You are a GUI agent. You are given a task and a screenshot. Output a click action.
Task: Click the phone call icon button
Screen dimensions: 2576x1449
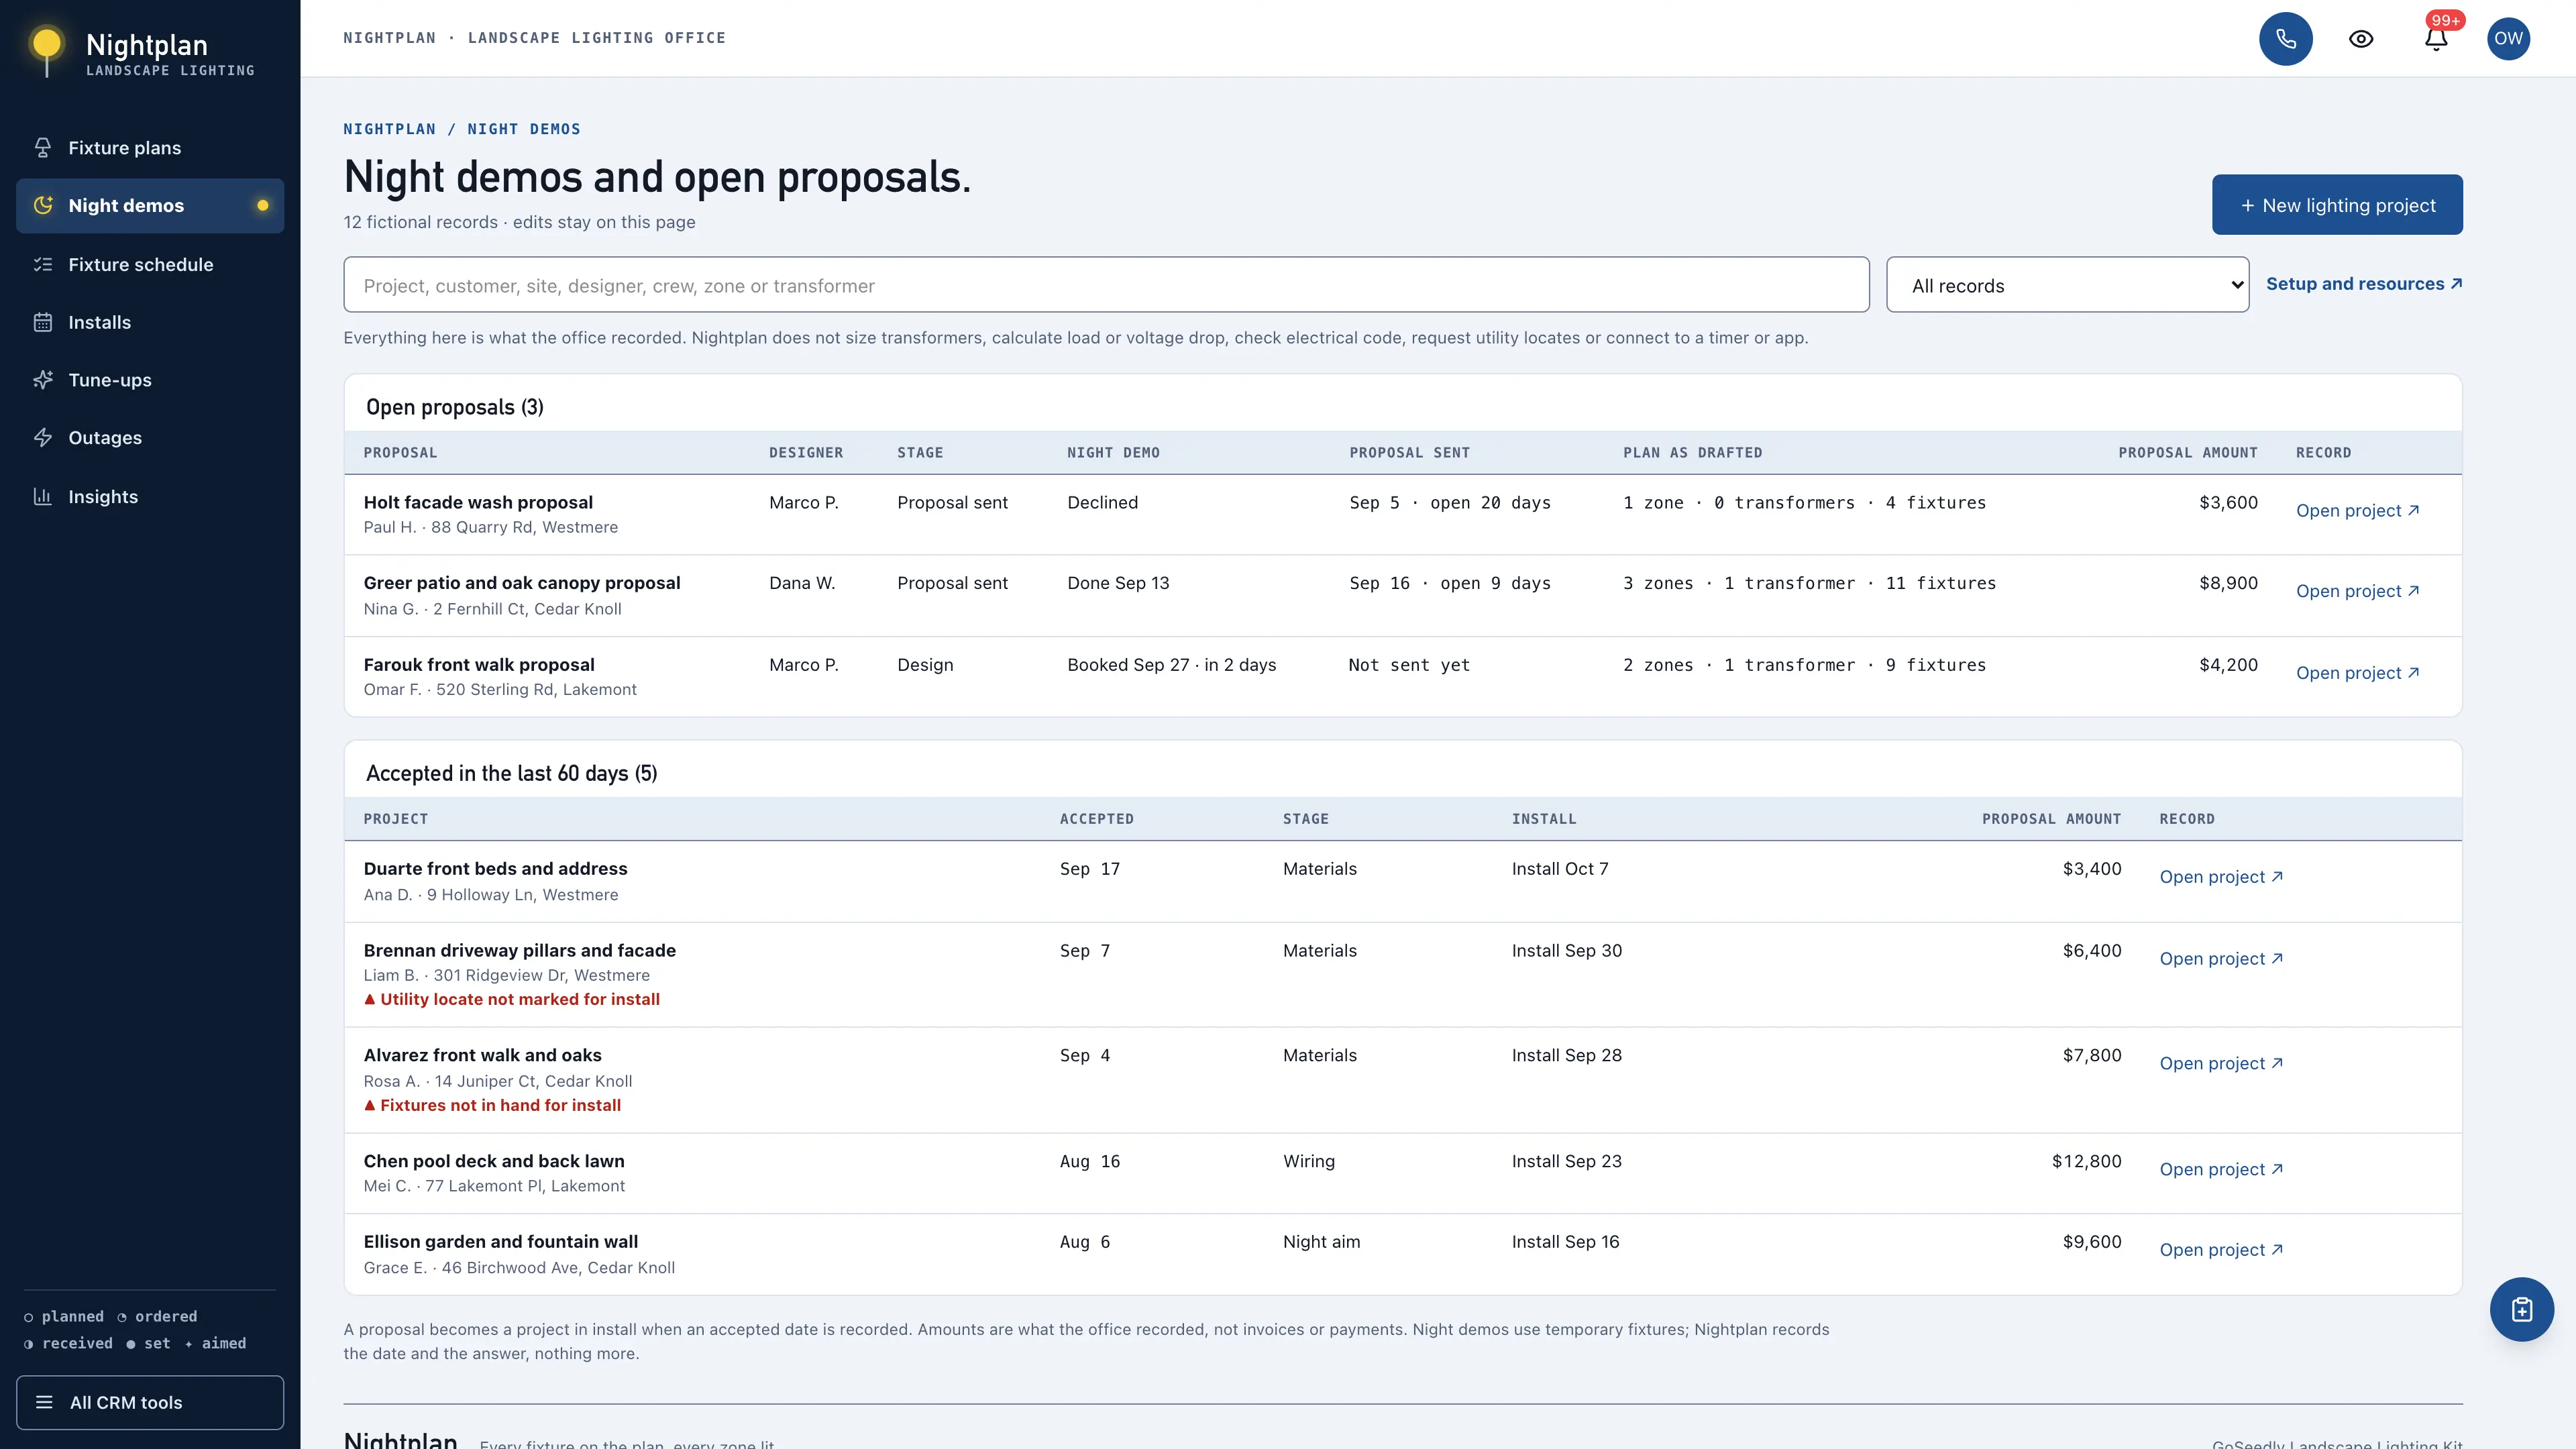click(2285, 39)
